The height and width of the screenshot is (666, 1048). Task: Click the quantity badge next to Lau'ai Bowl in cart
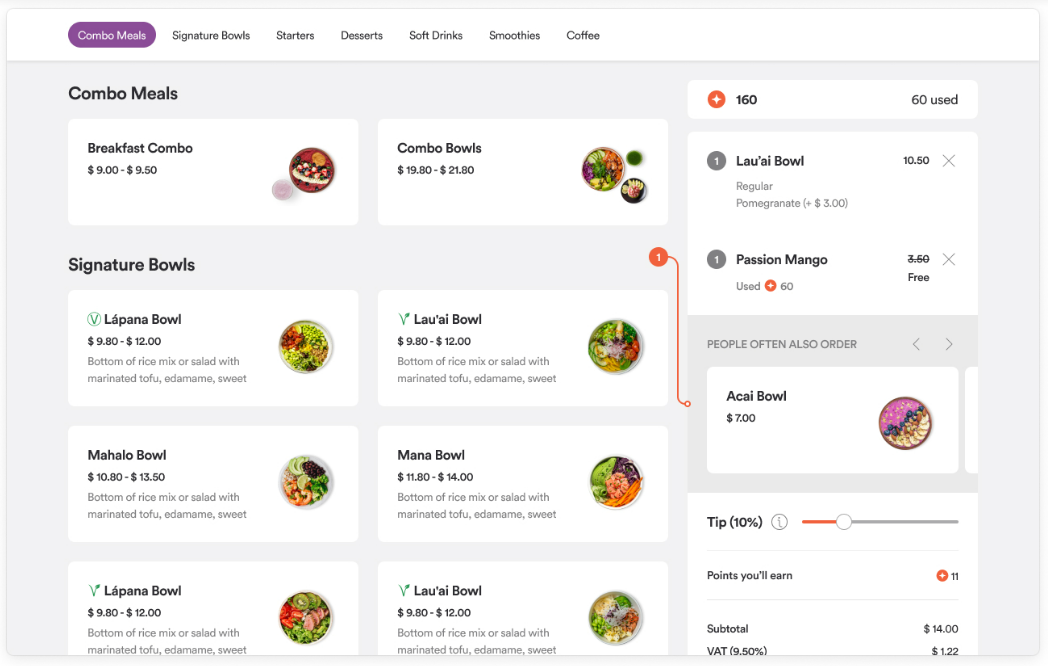pos(716,161)
